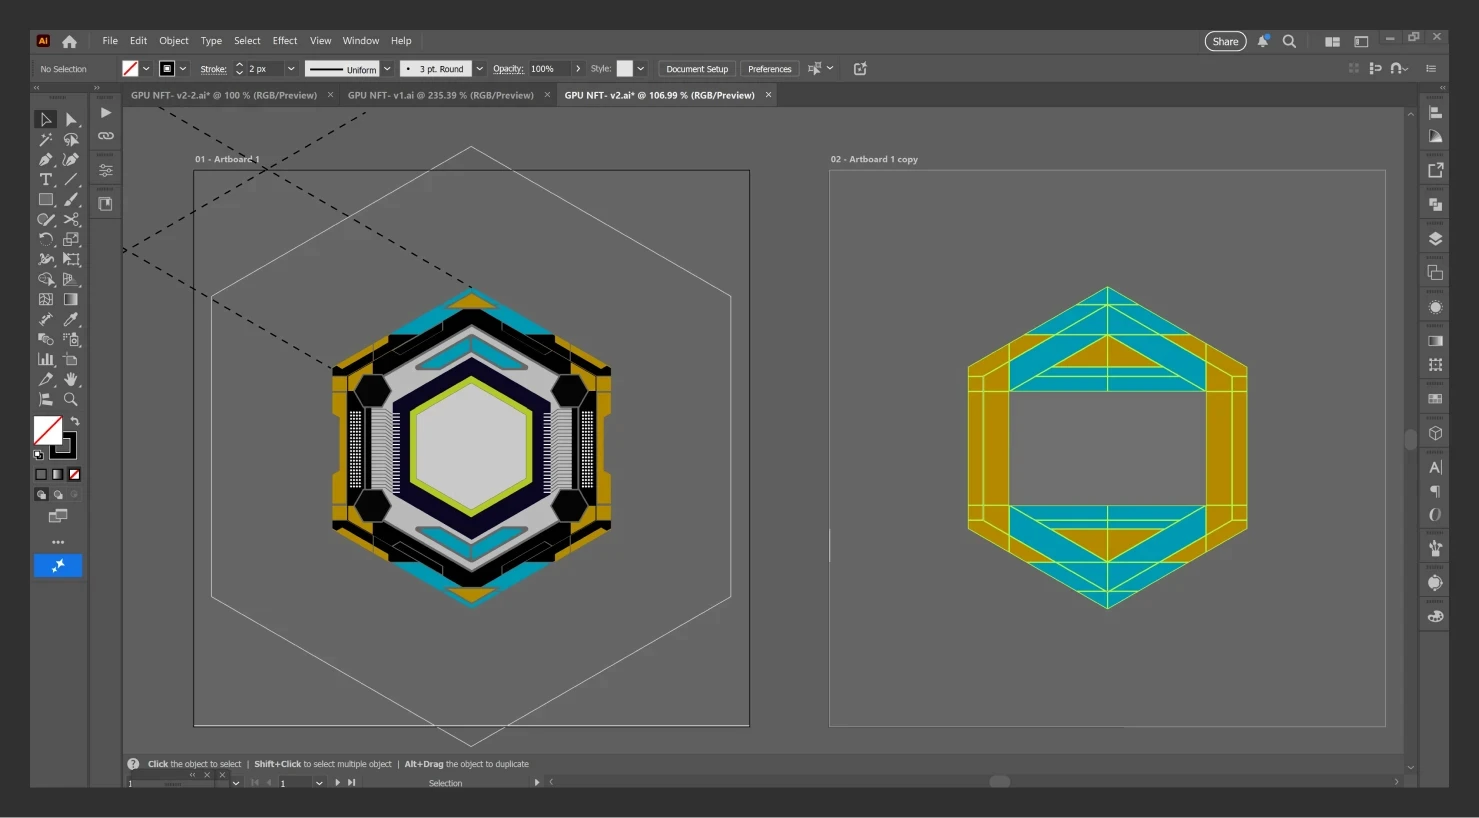Screen dimensions: 1479x818
Task: Click the Document Setup button
Action: [x=697, y=69]
